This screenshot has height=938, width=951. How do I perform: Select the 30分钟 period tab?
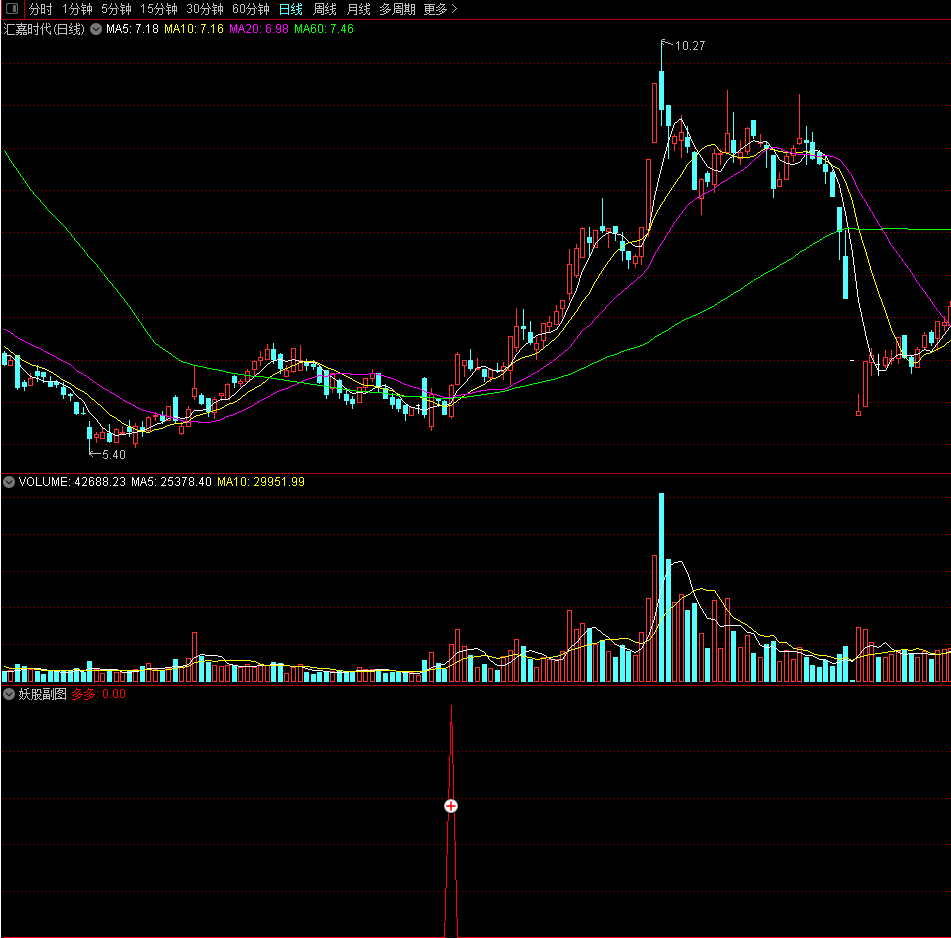[205, 9]
